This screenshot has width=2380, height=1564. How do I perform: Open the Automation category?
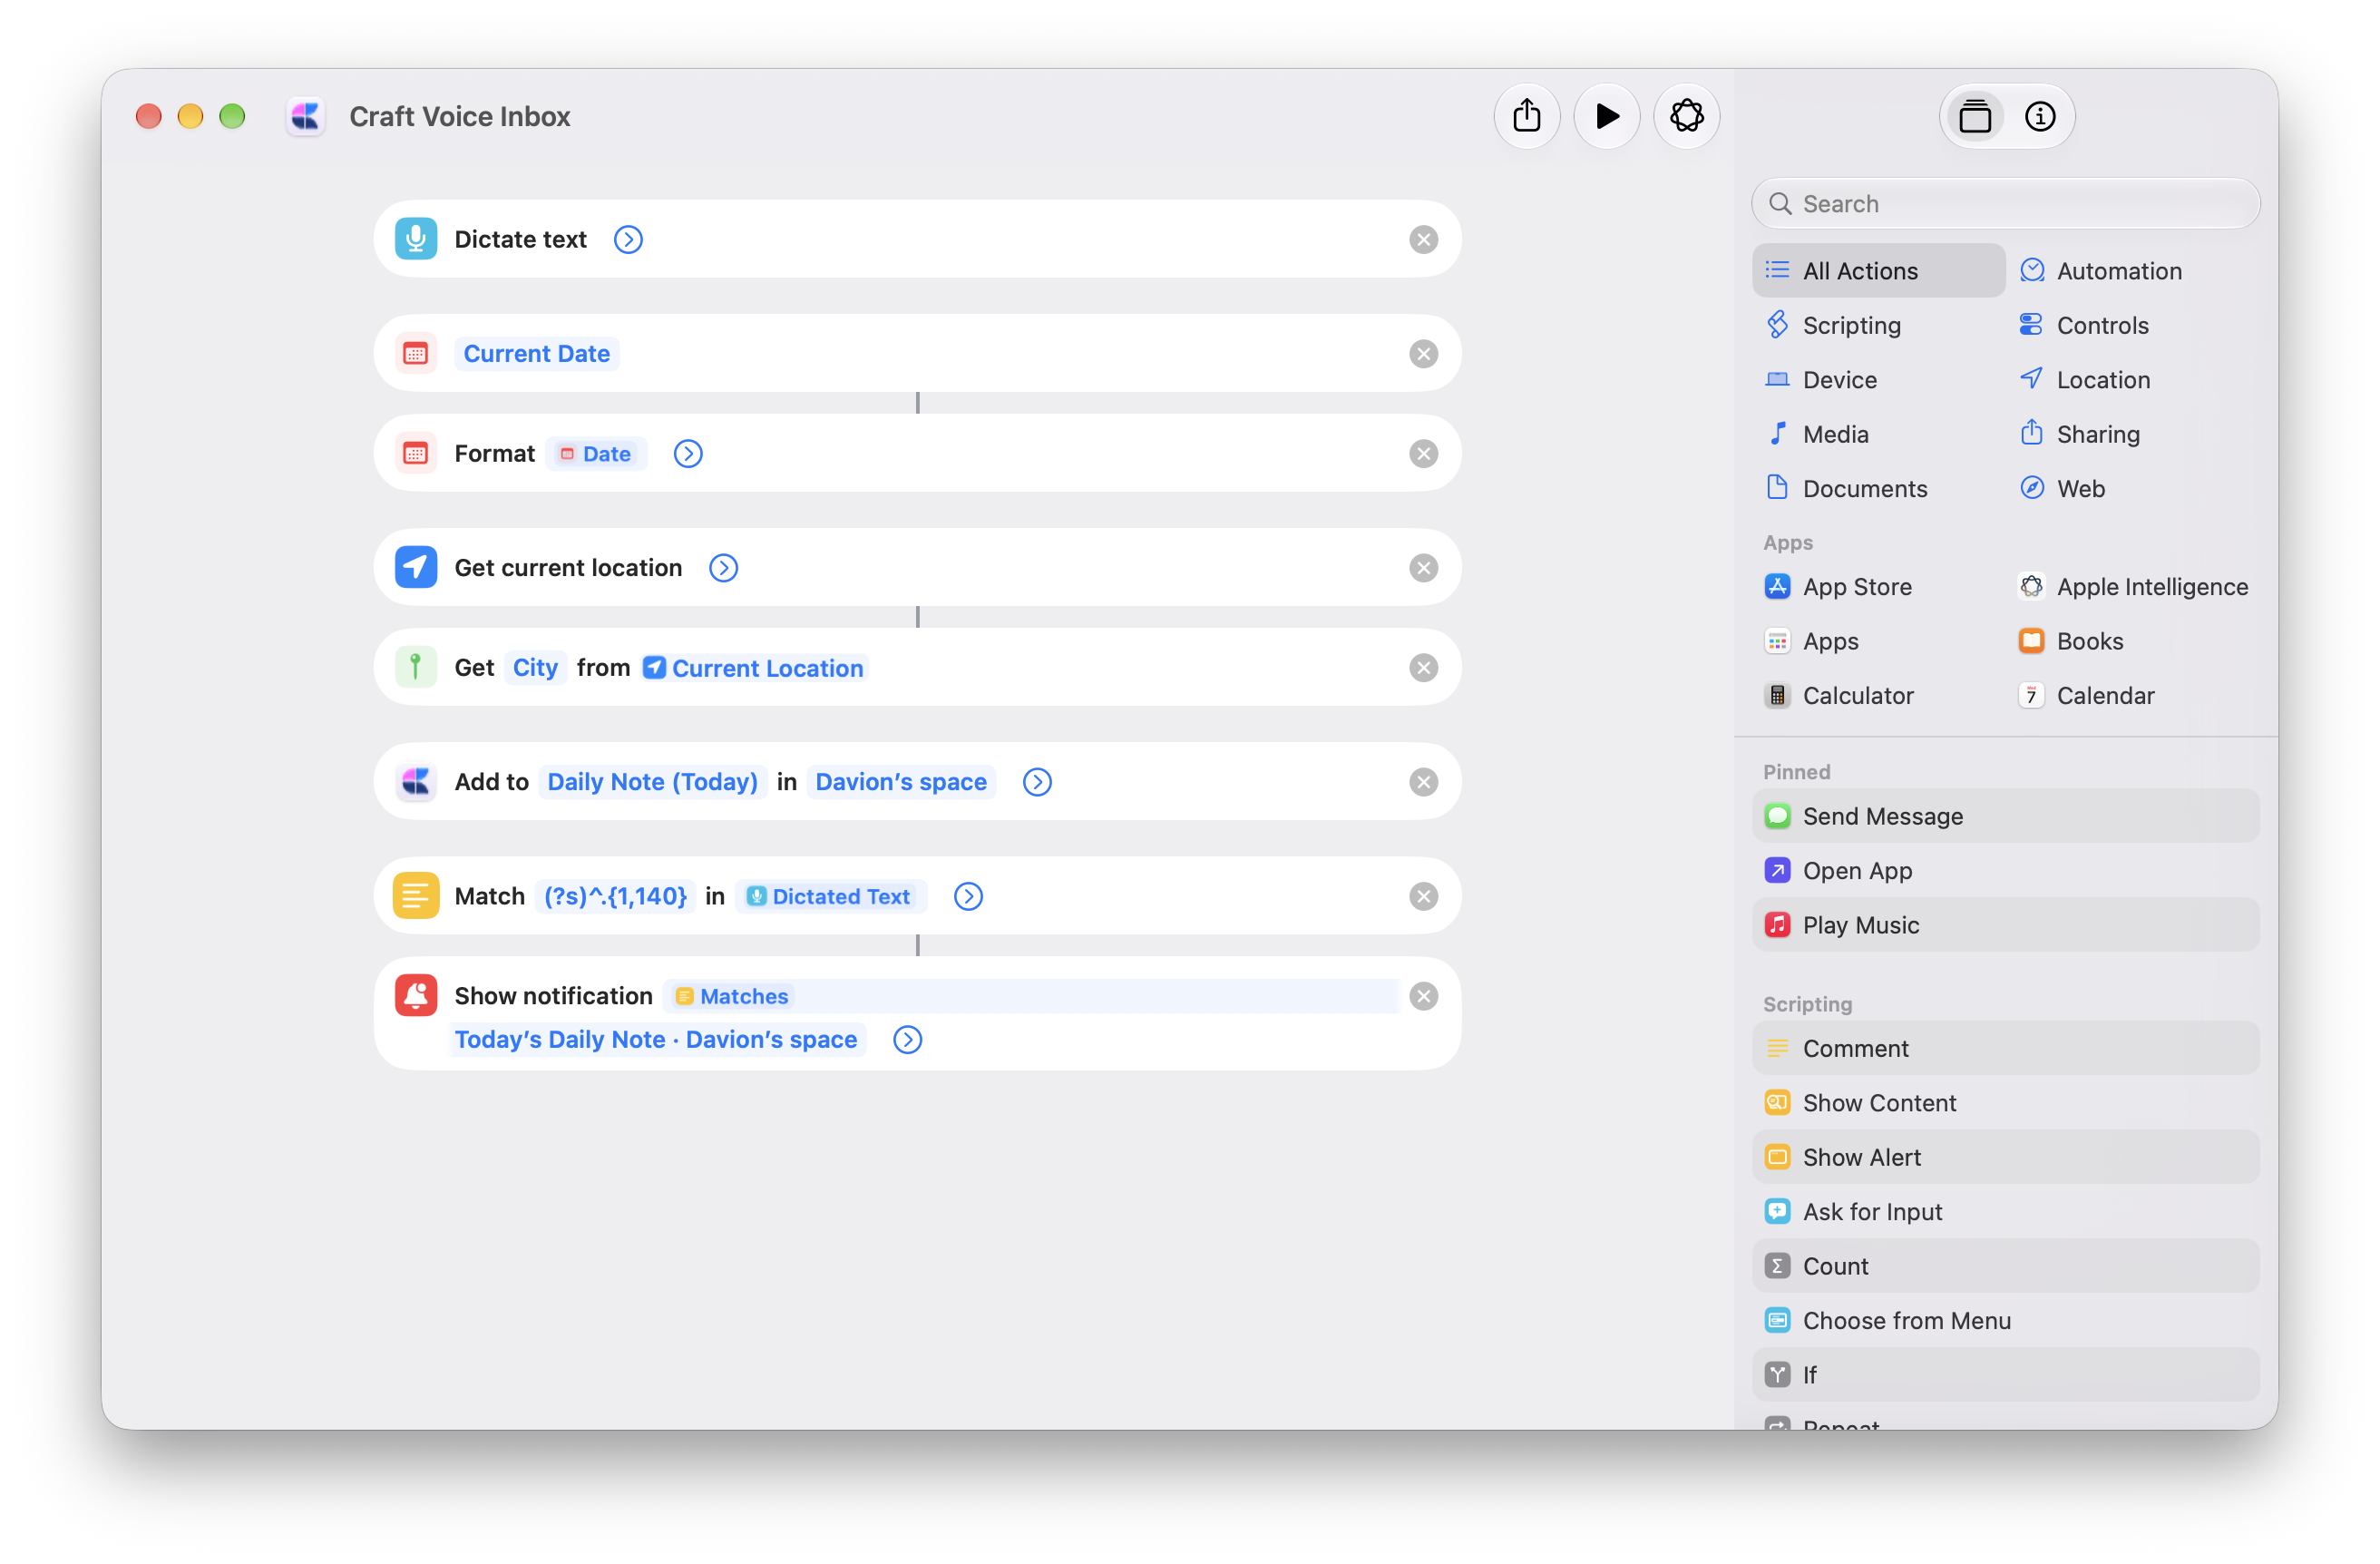2132,271
